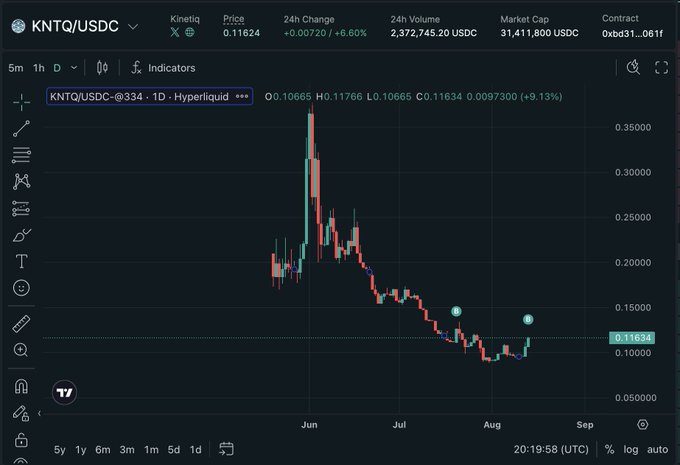Collapse the drawing toolbar arrow
The image size is (680, 465).
coord(39,413)
